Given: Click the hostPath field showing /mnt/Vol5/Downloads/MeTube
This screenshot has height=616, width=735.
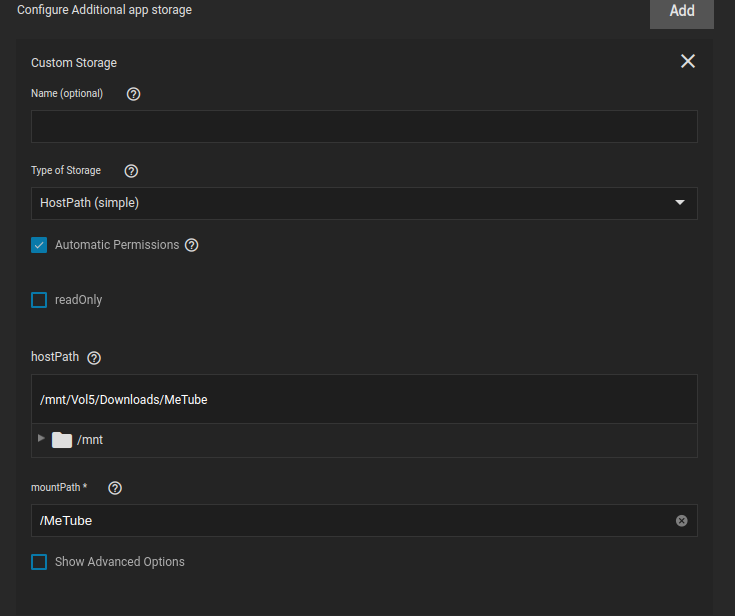Looking at the screenshot, I should tap(364, 399).
